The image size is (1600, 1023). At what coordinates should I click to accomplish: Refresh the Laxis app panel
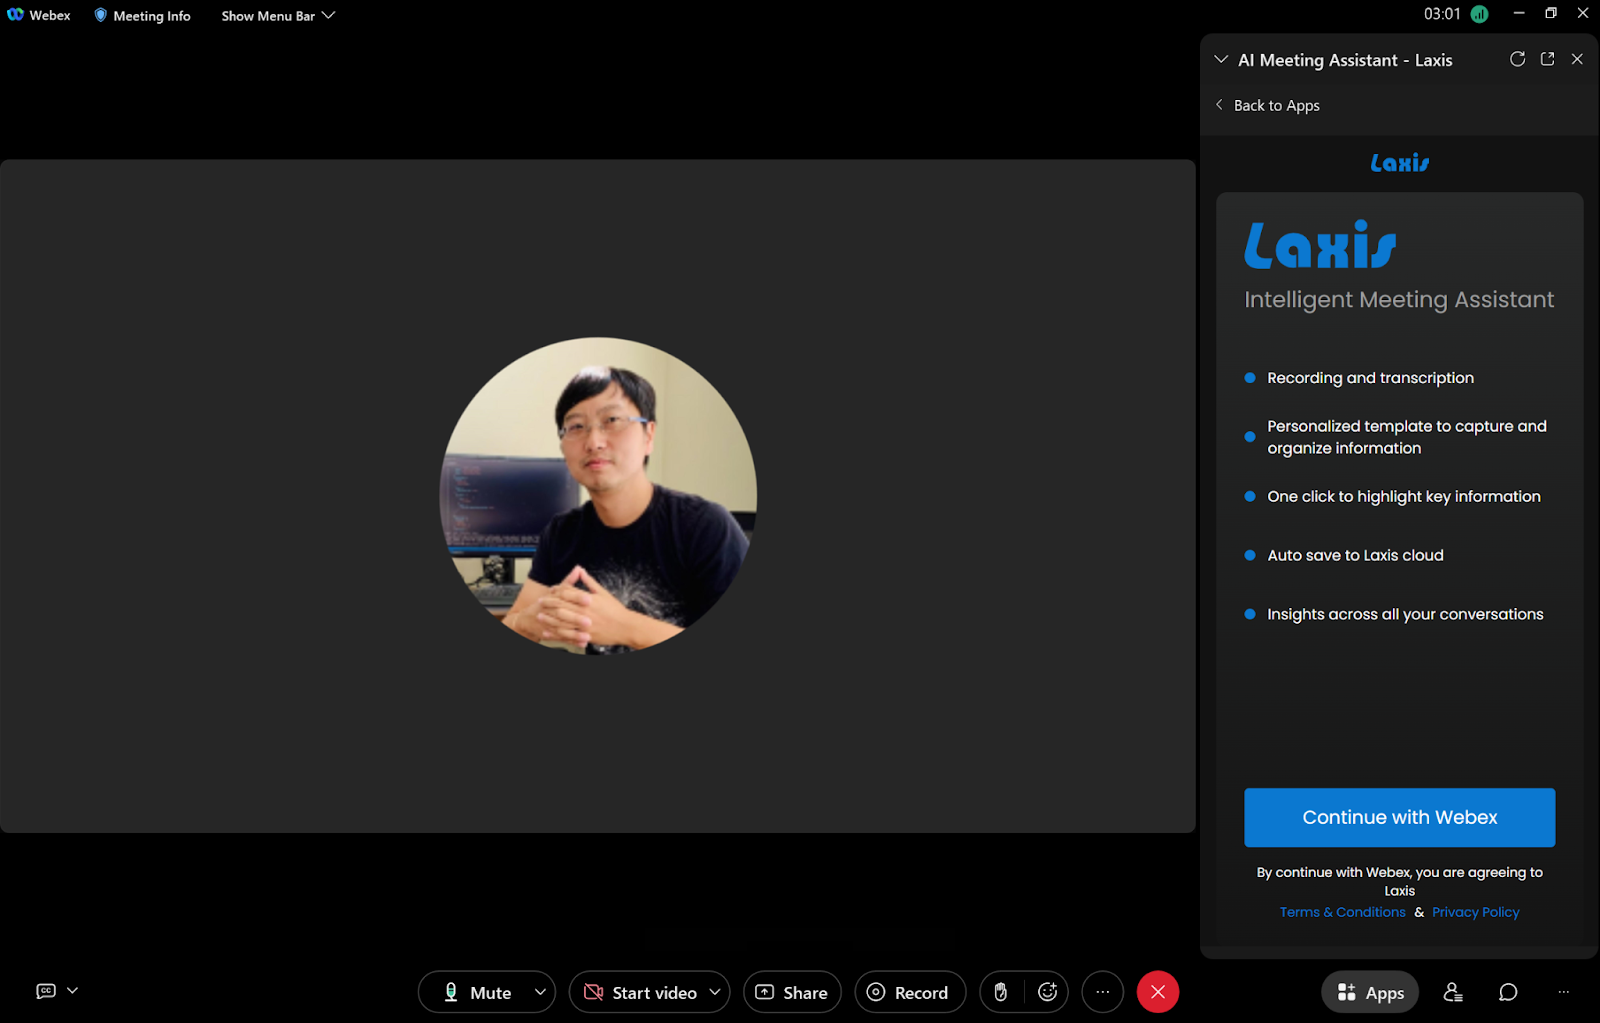coord(1517,59)
